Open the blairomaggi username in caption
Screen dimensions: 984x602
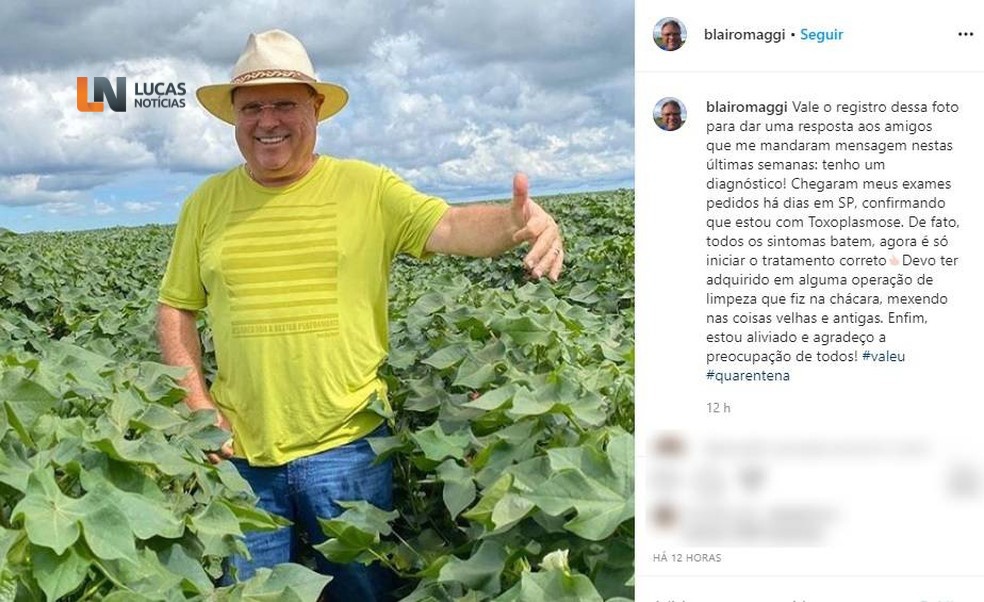coord(746,107)
